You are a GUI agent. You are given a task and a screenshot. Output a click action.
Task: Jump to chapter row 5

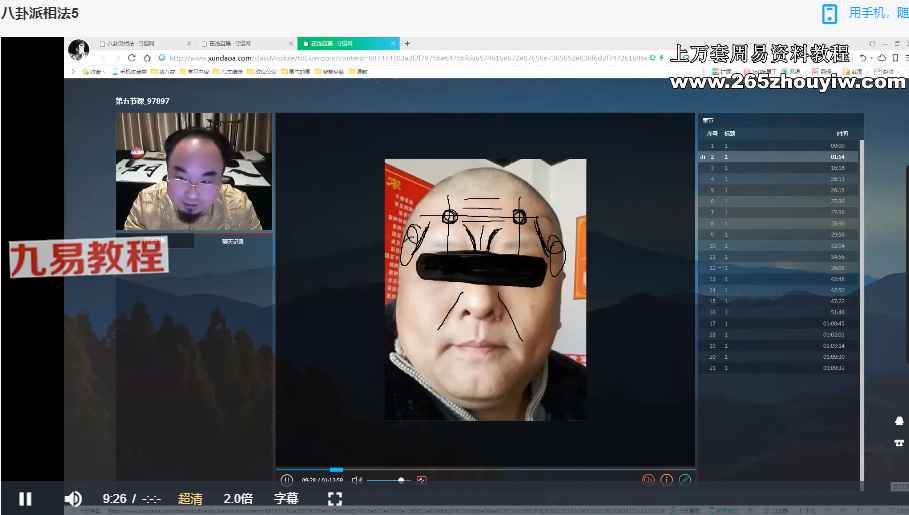point(778,190)
